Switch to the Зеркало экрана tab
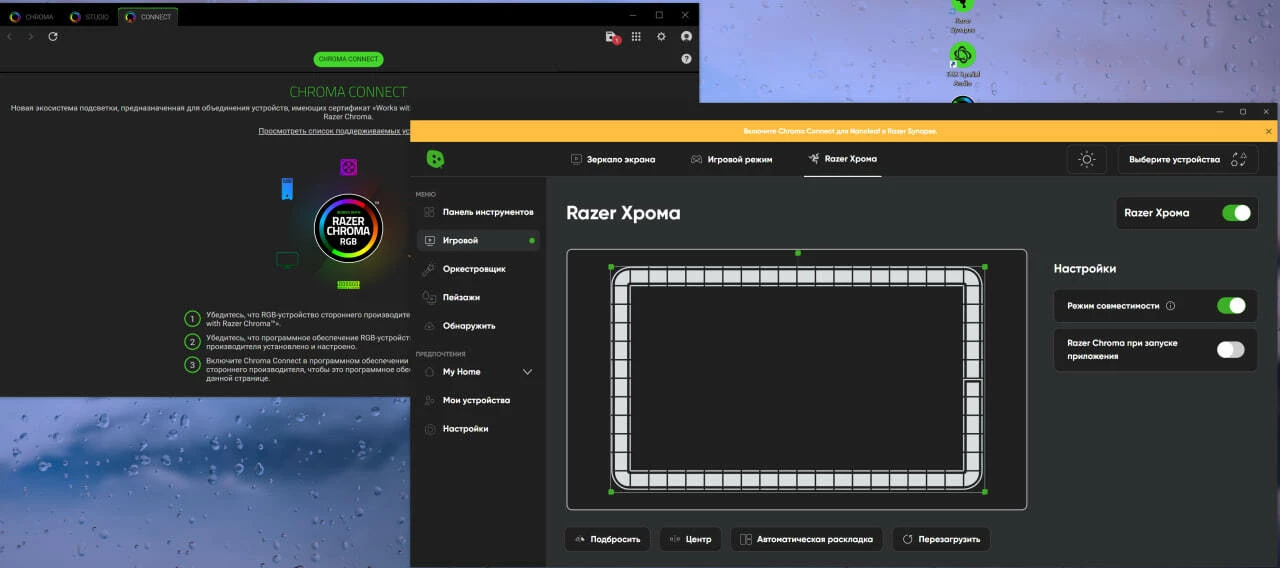Viewport: 1280px width, 568px height. [x=613, y=159]
